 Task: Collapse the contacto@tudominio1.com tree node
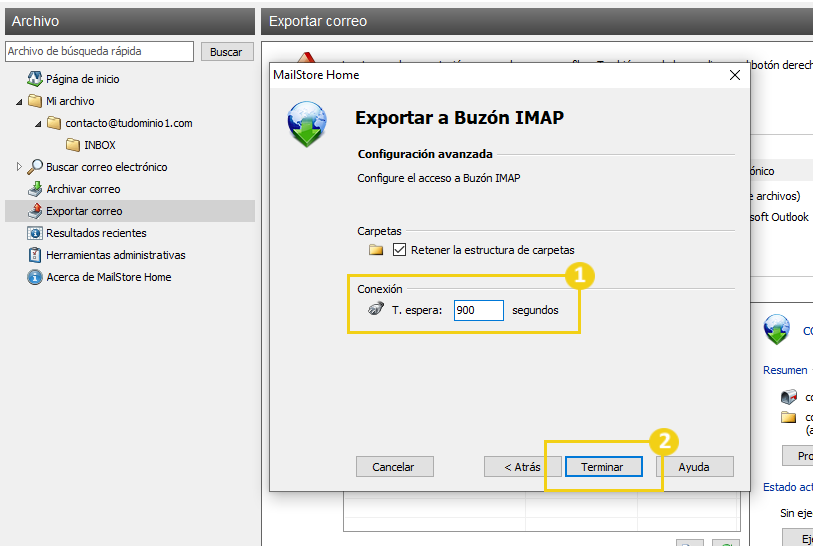click(x=38, y=124)
